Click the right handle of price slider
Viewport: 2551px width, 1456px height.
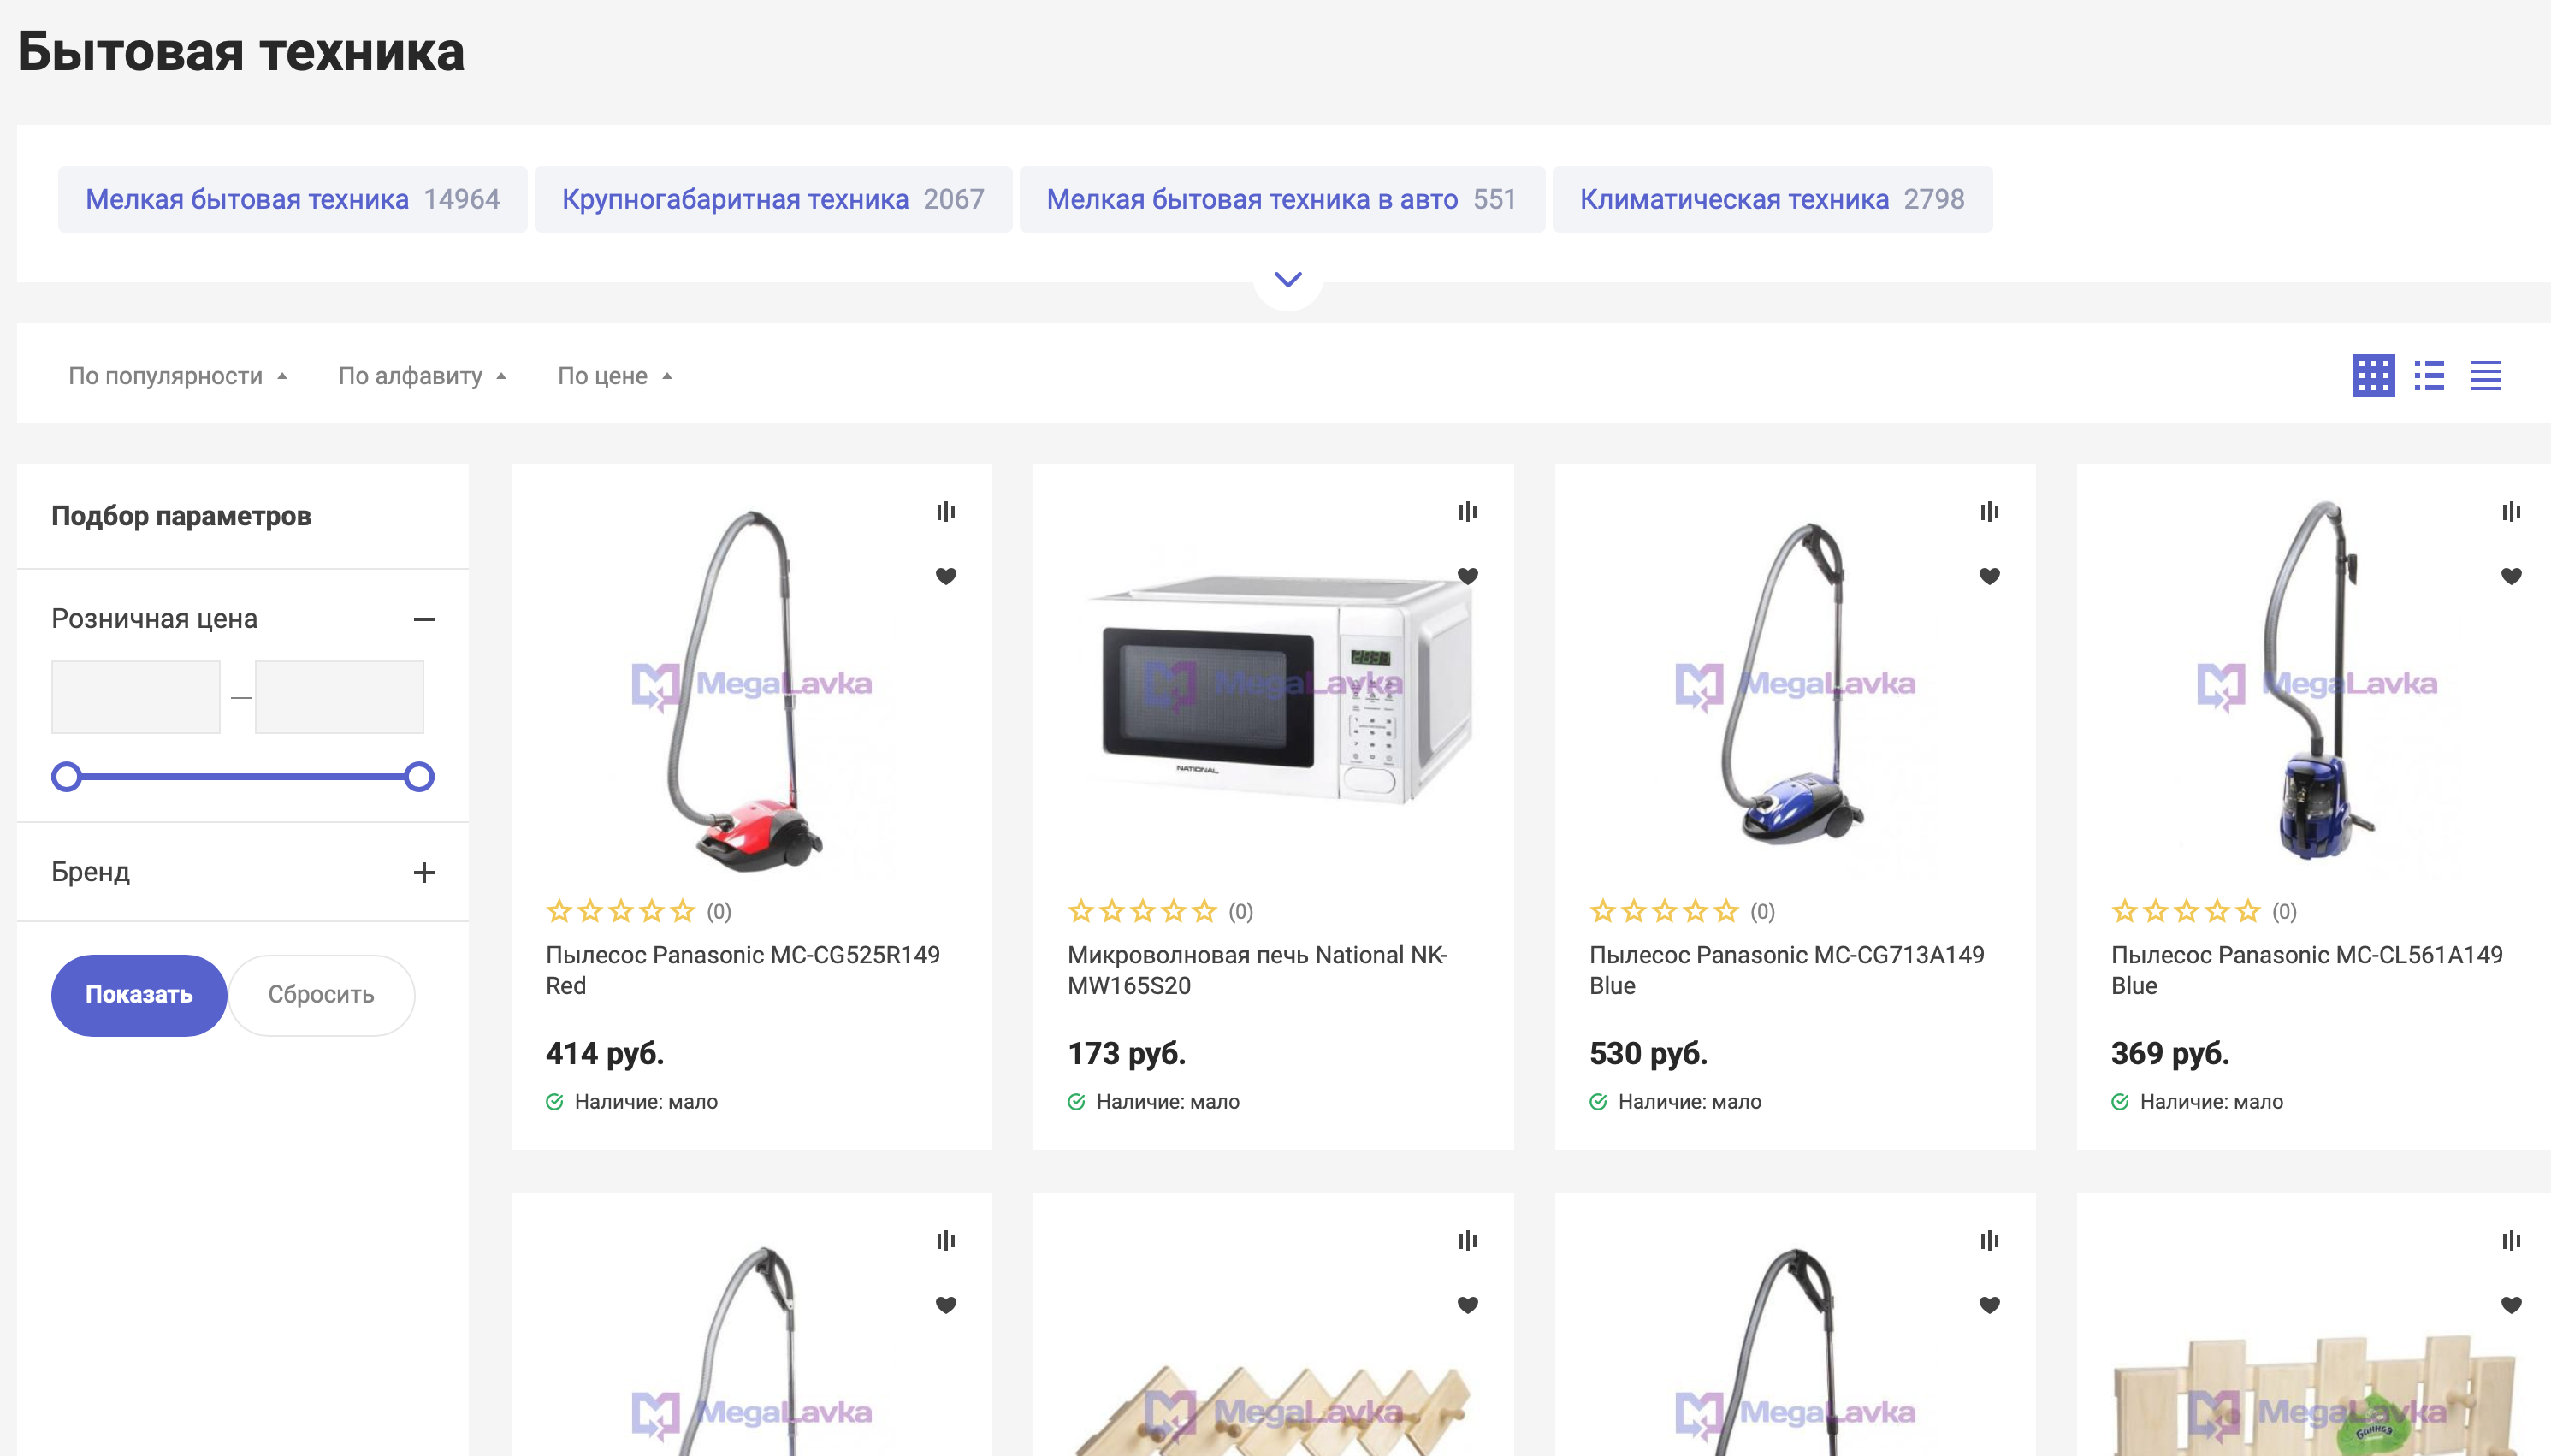(419, 776)
